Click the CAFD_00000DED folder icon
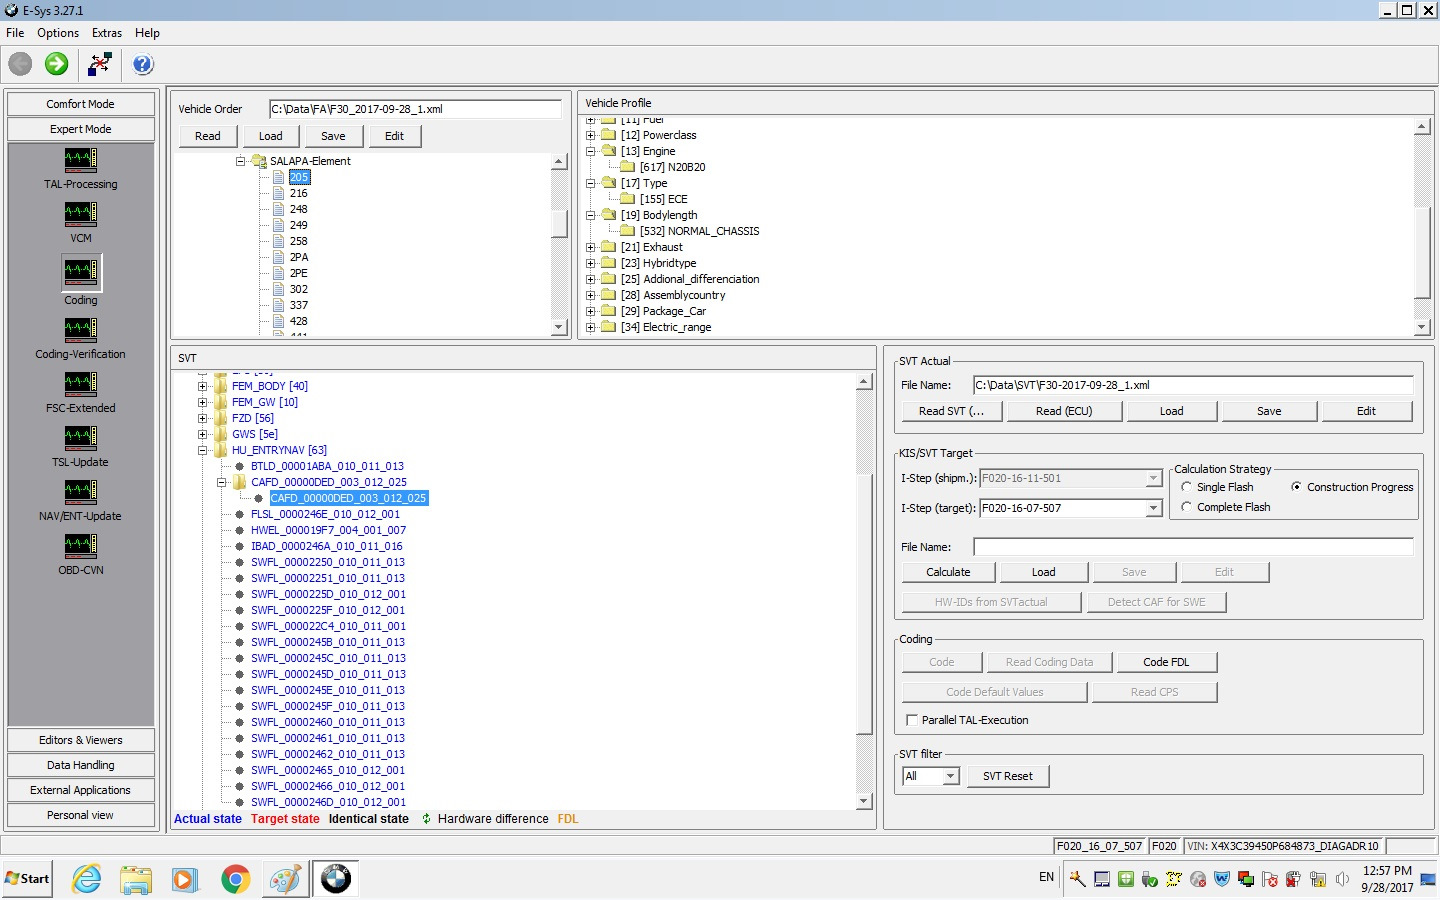This screenshot has height=900, width=1440. point(240,482)
